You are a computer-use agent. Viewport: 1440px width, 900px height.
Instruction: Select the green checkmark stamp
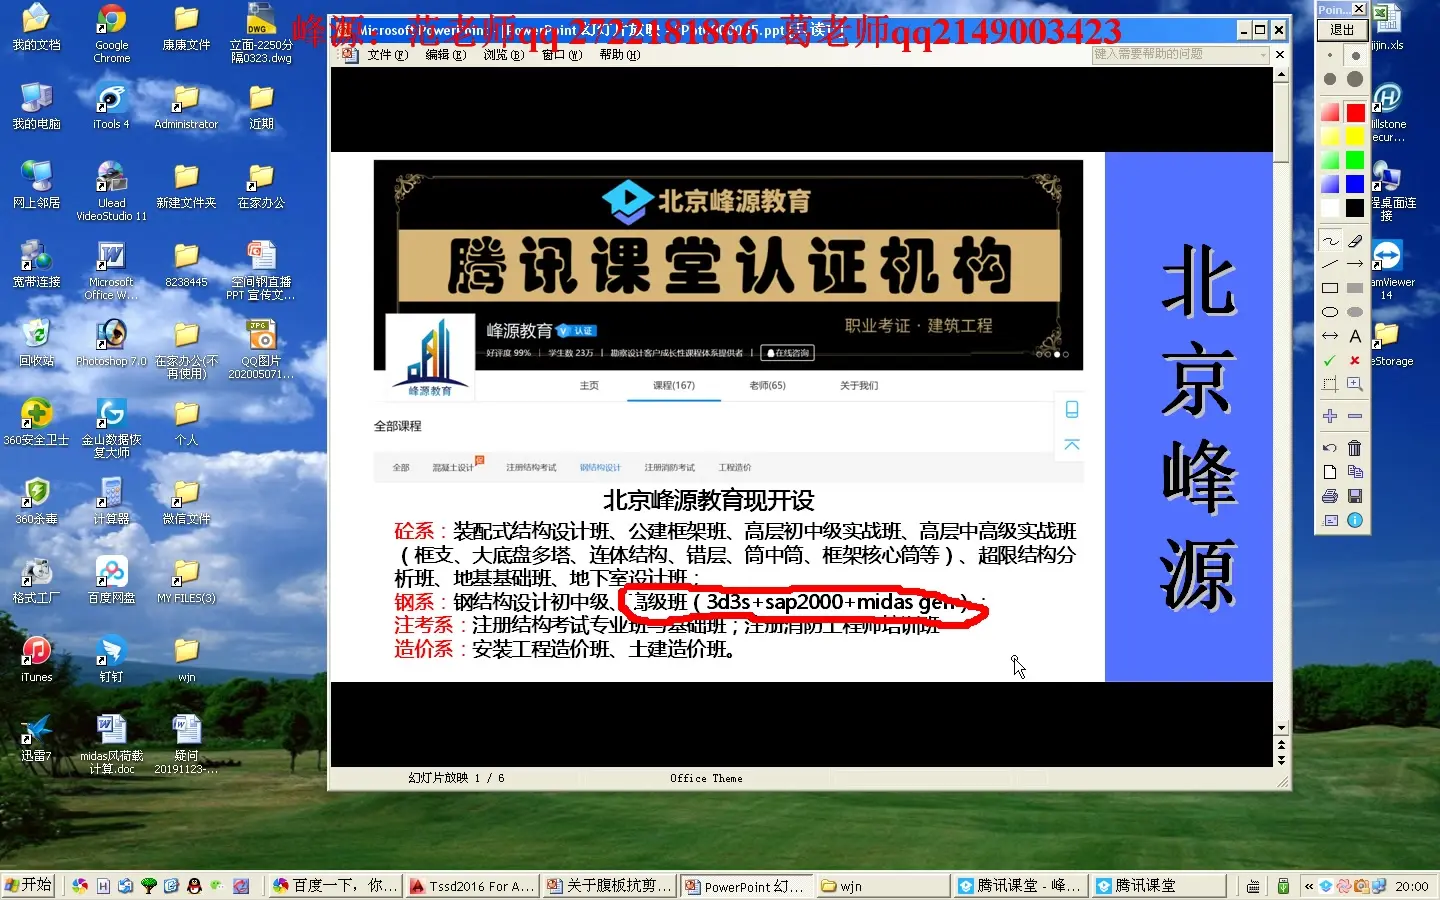(x=1330, y=360)
